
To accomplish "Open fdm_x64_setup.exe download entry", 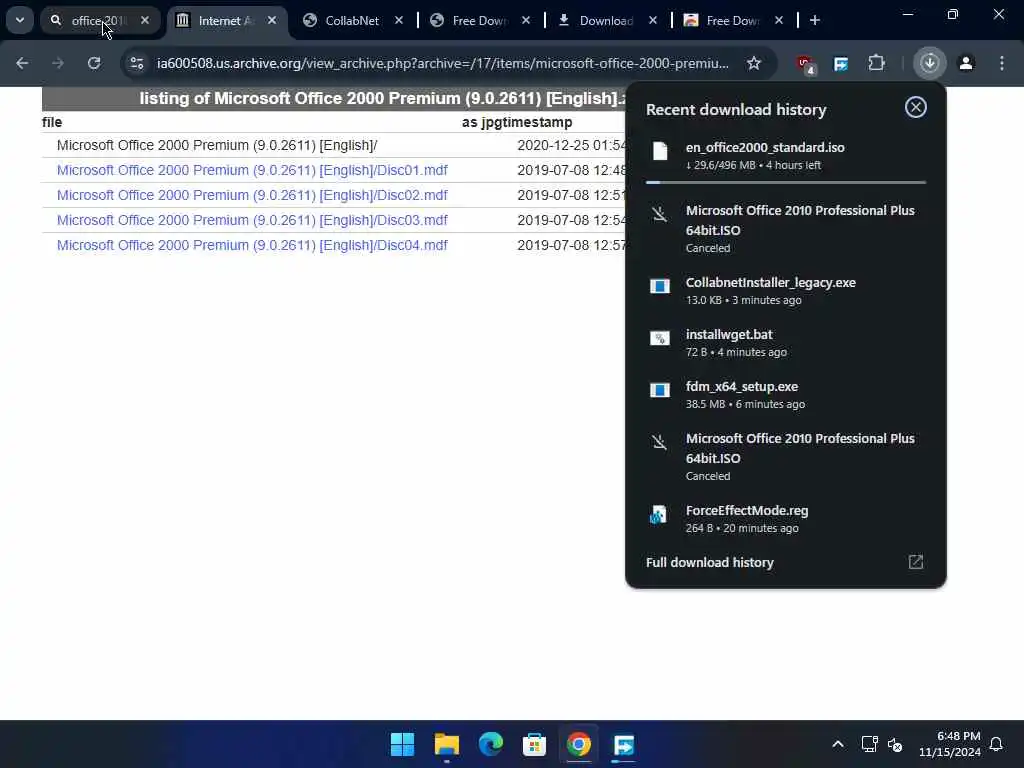I will tap(786, 395).
